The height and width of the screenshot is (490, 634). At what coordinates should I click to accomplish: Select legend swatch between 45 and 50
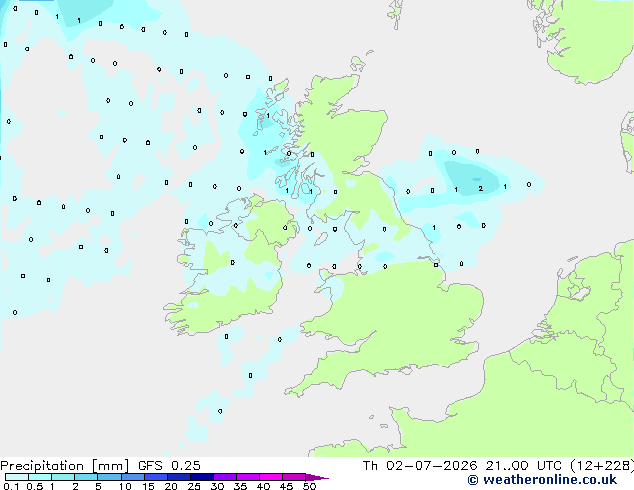point(294,477)
